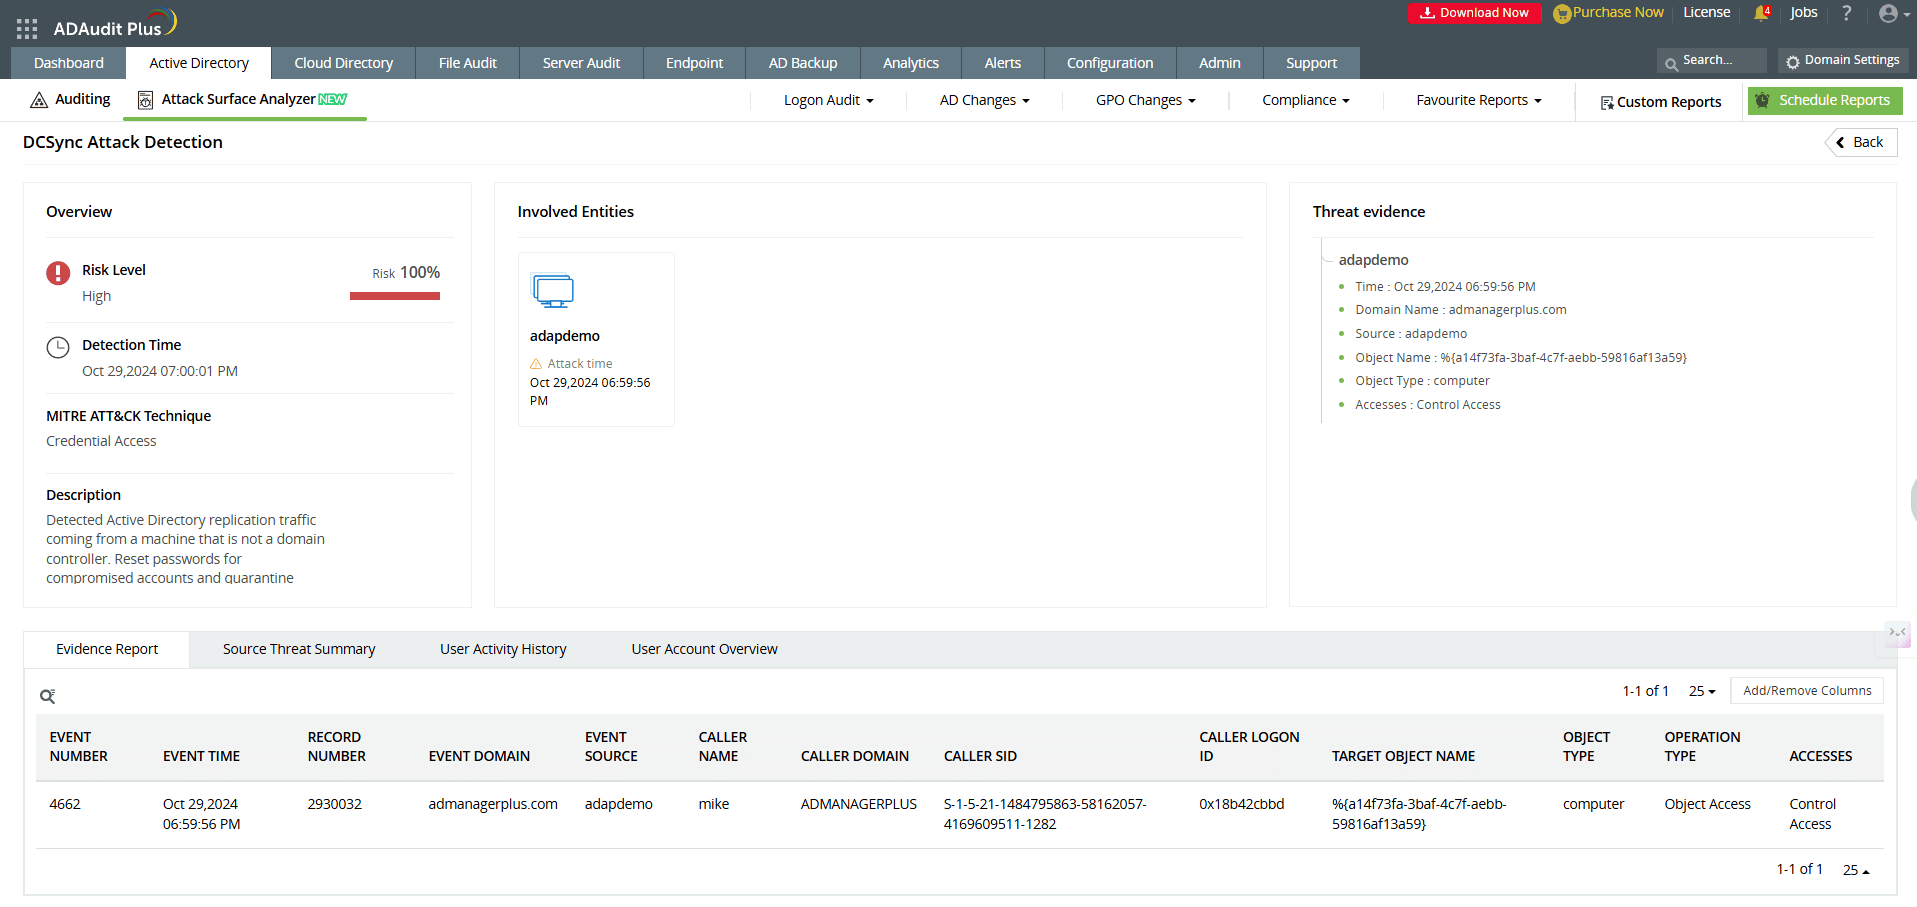The width and height of the screenshot is (1917, 907).
Task: Open the Cloud Directory tab
Action: coord(343,63)
